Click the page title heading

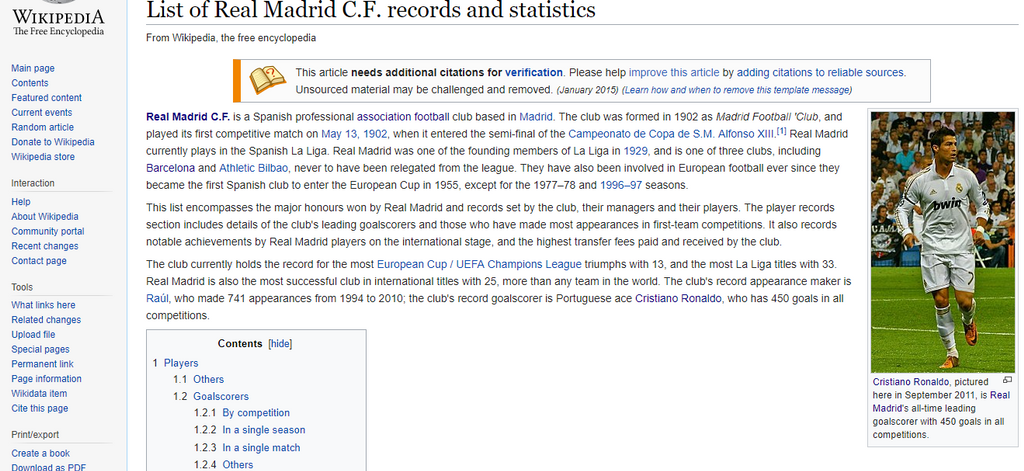click(x=371, y=9)
